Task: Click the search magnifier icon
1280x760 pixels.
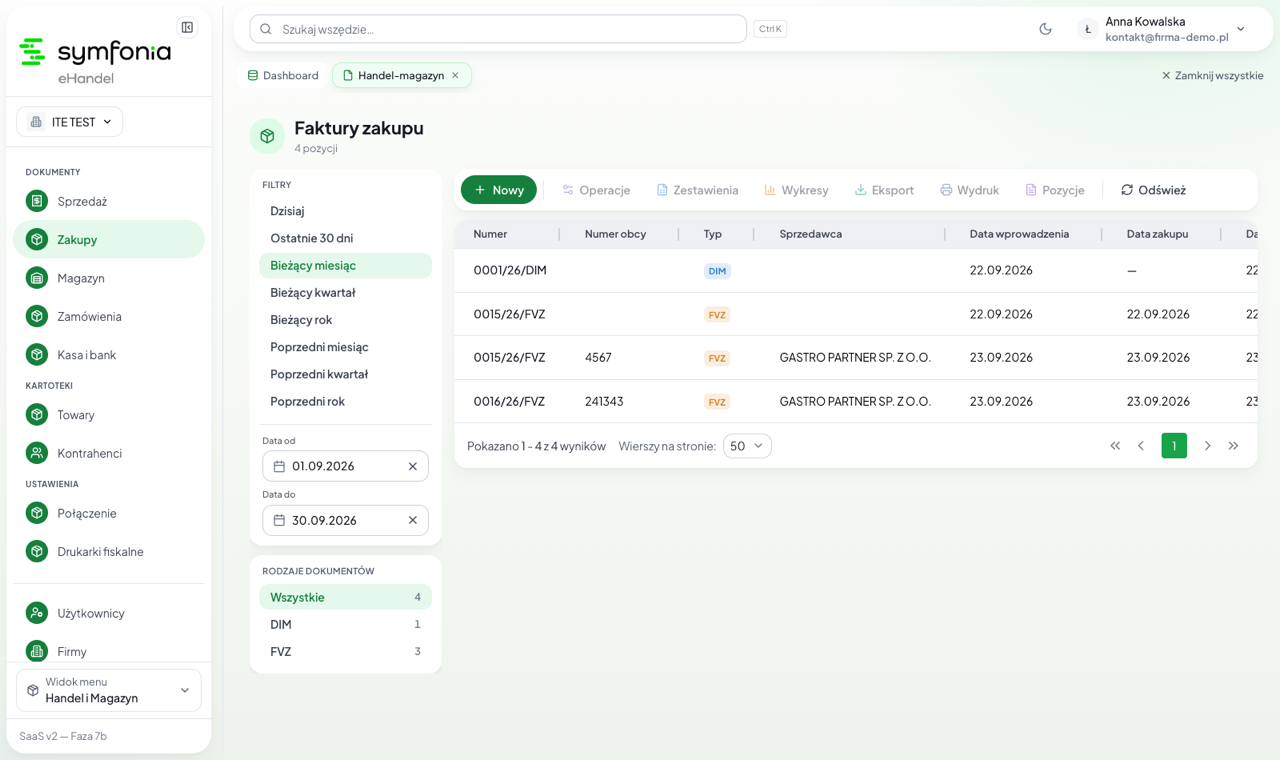Action: click(266, 29)
